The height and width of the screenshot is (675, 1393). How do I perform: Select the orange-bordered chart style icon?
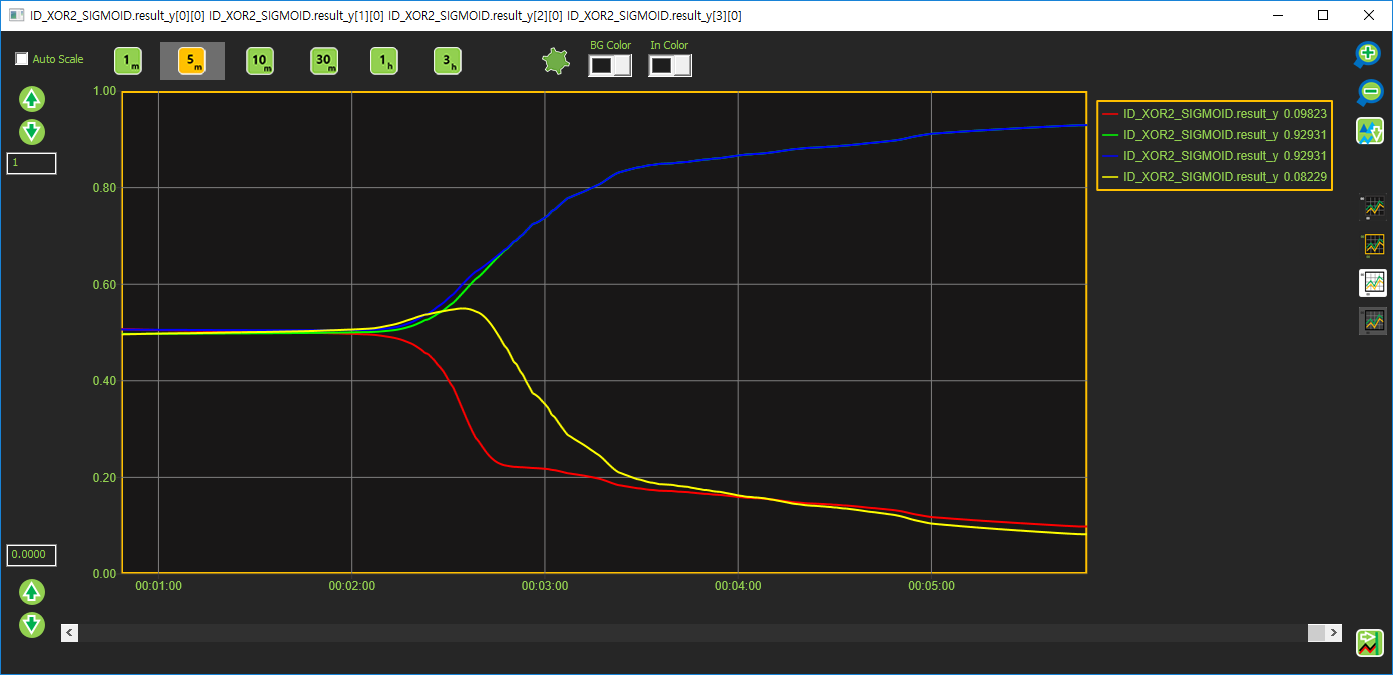[x=1373, y=245]
